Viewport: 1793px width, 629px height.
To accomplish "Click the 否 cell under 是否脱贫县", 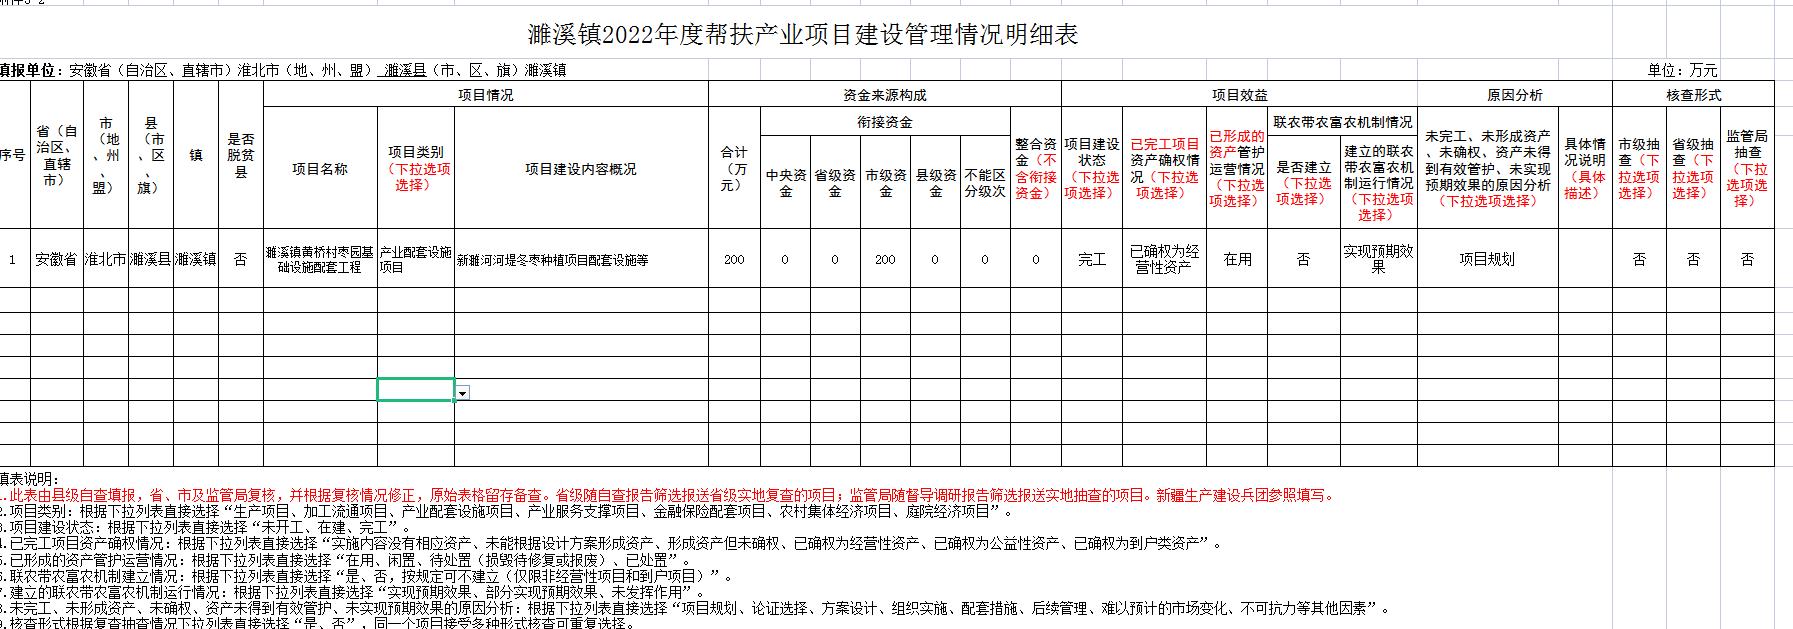I will pyautogui.click(x=241, y=259).
